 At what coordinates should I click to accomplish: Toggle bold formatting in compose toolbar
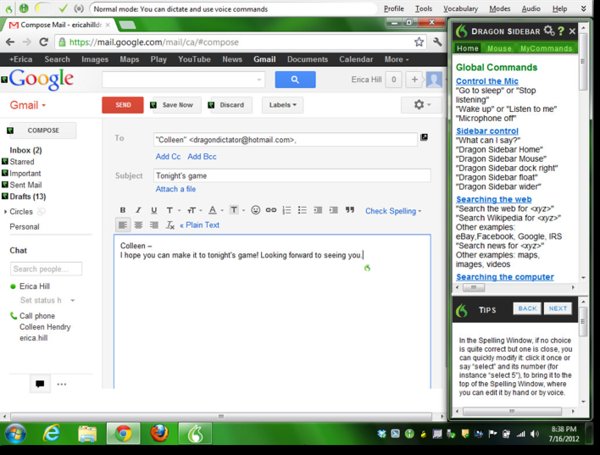123,210
